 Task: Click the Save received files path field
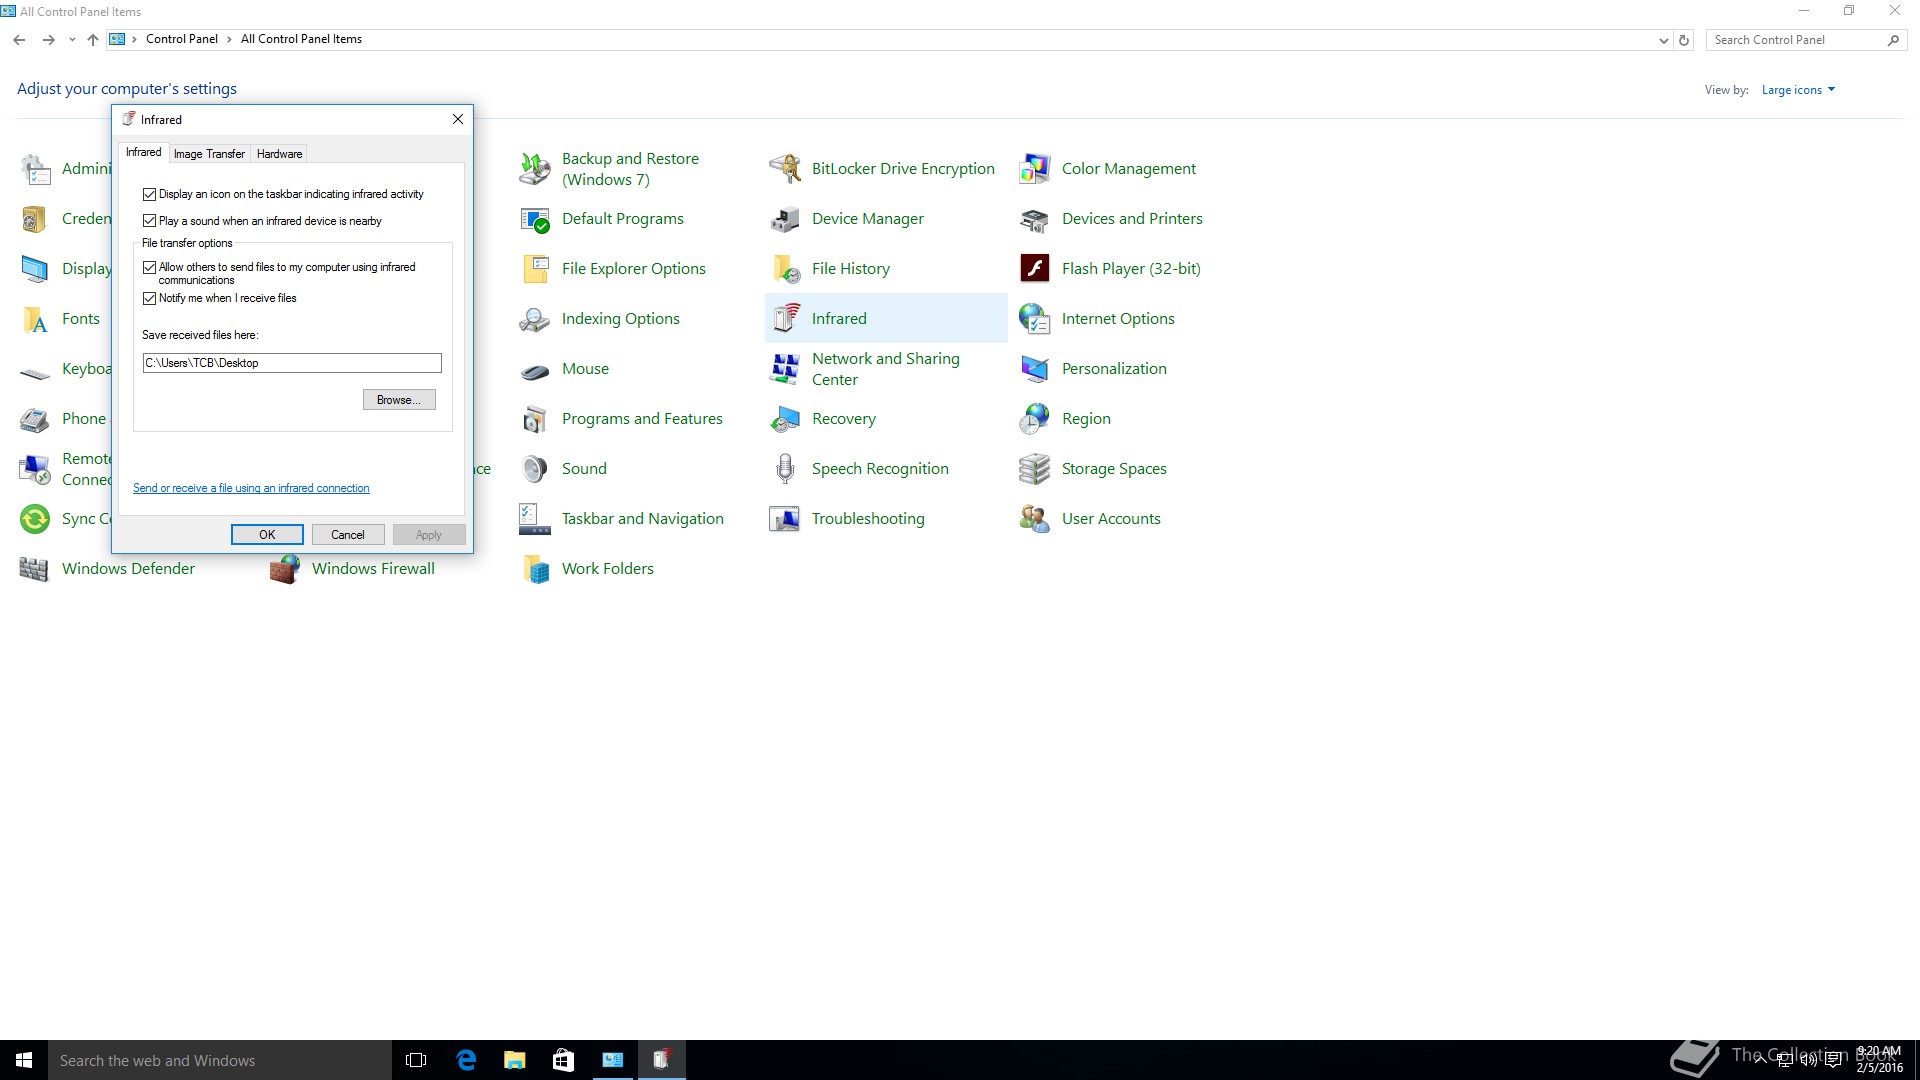tap(292, 363)
